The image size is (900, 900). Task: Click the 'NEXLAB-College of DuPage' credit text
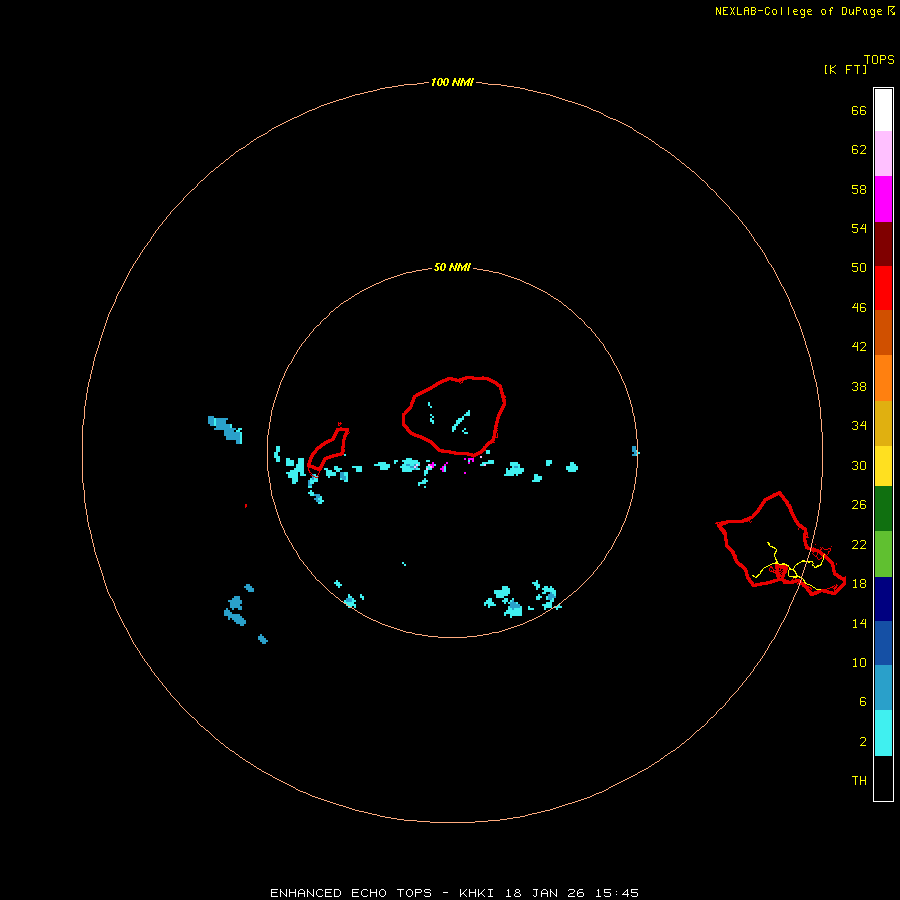pyautogui.click(x=800, y=11)
